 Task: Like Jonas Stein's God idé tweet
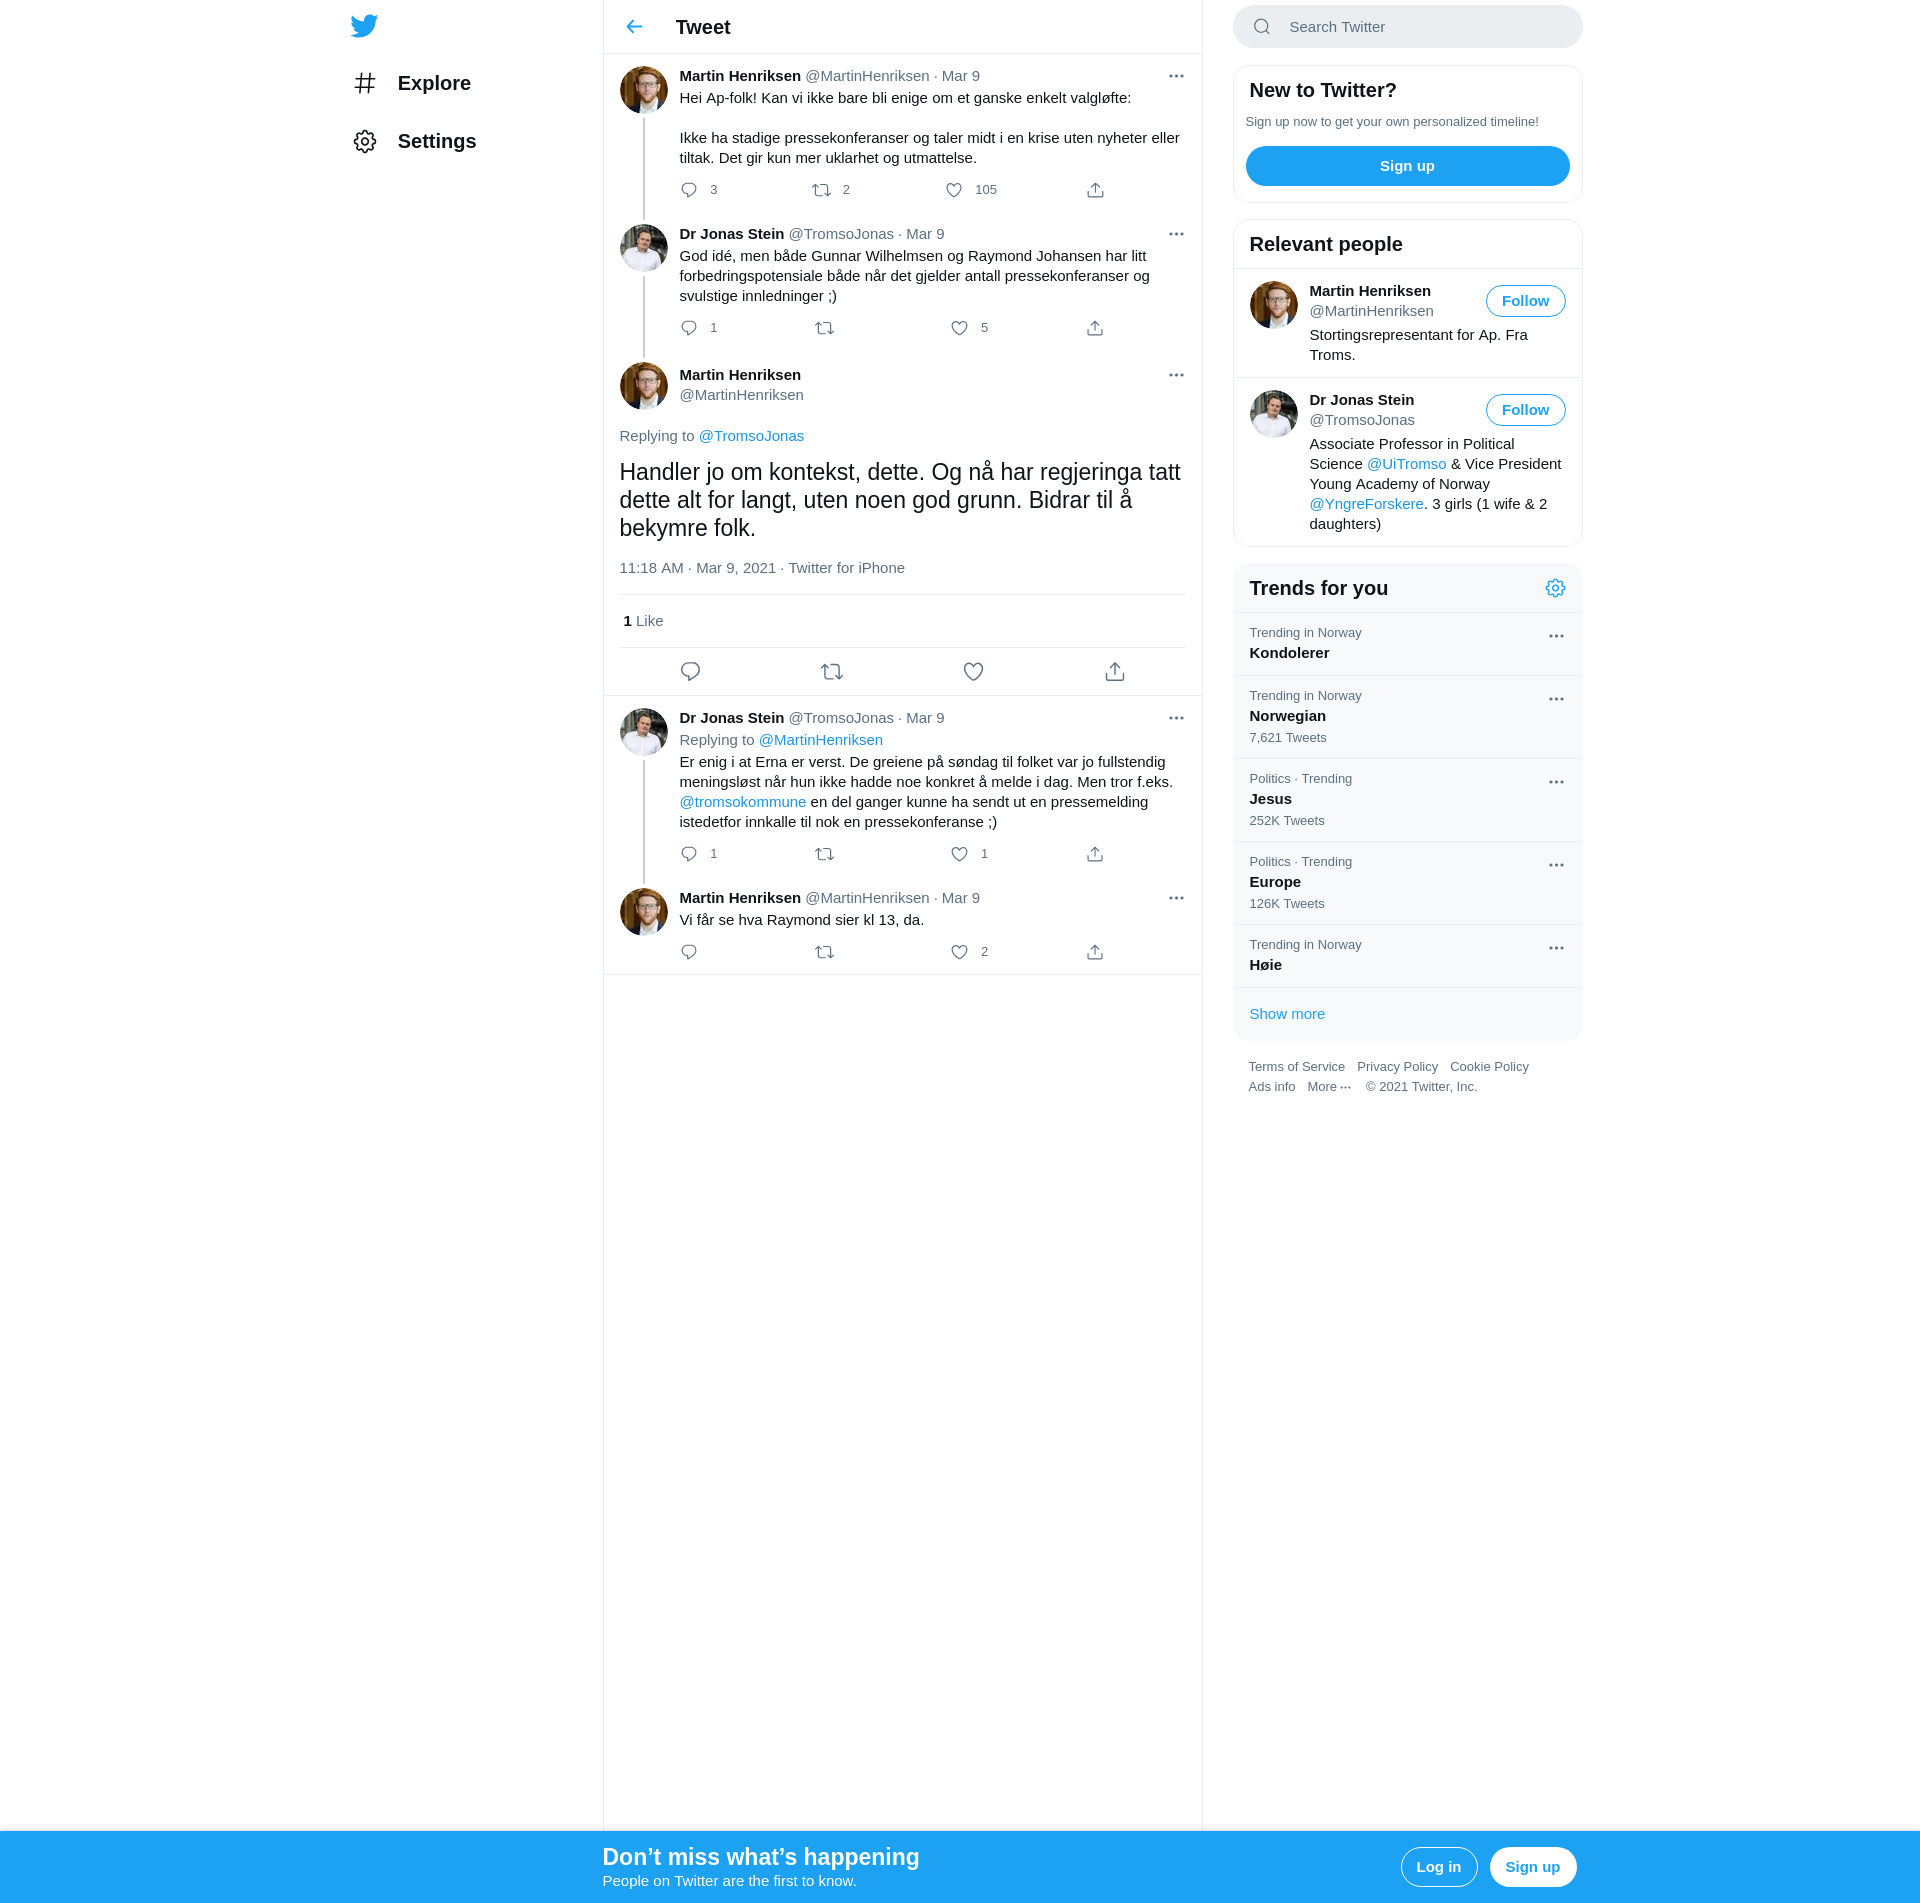pyautogui.click(x=959, y=328)
